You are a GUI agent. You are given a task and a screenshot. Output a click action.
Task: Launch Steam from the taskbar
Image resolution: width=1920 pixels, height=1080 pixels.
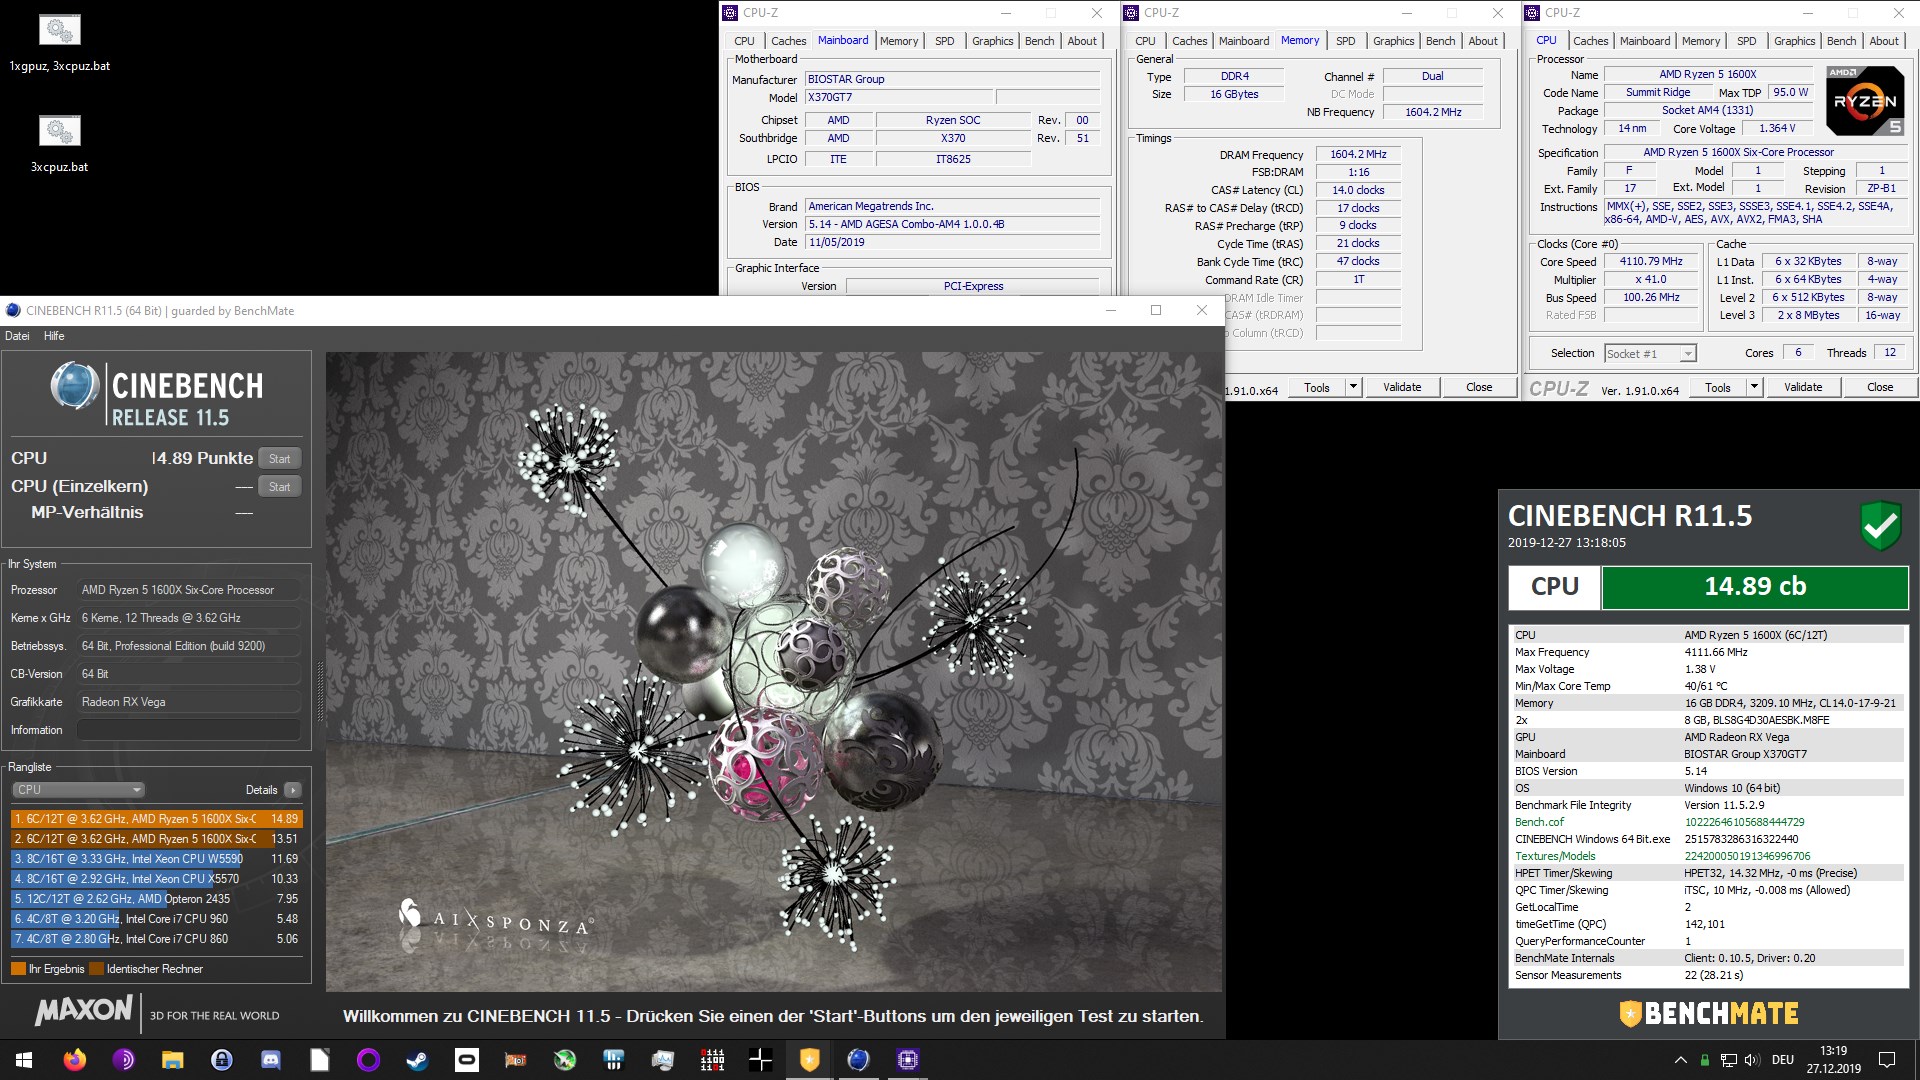(418, 1060)
